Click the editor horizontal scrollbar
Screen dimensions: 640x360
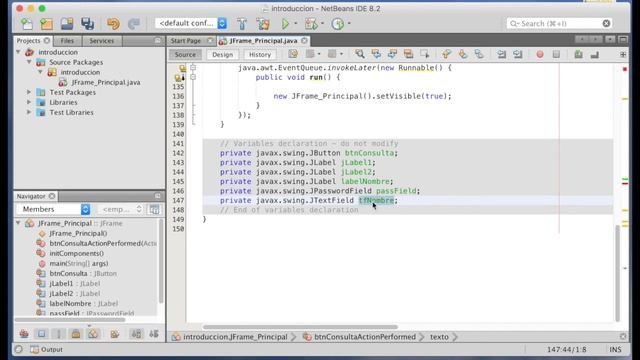click(x=300, y=327)
